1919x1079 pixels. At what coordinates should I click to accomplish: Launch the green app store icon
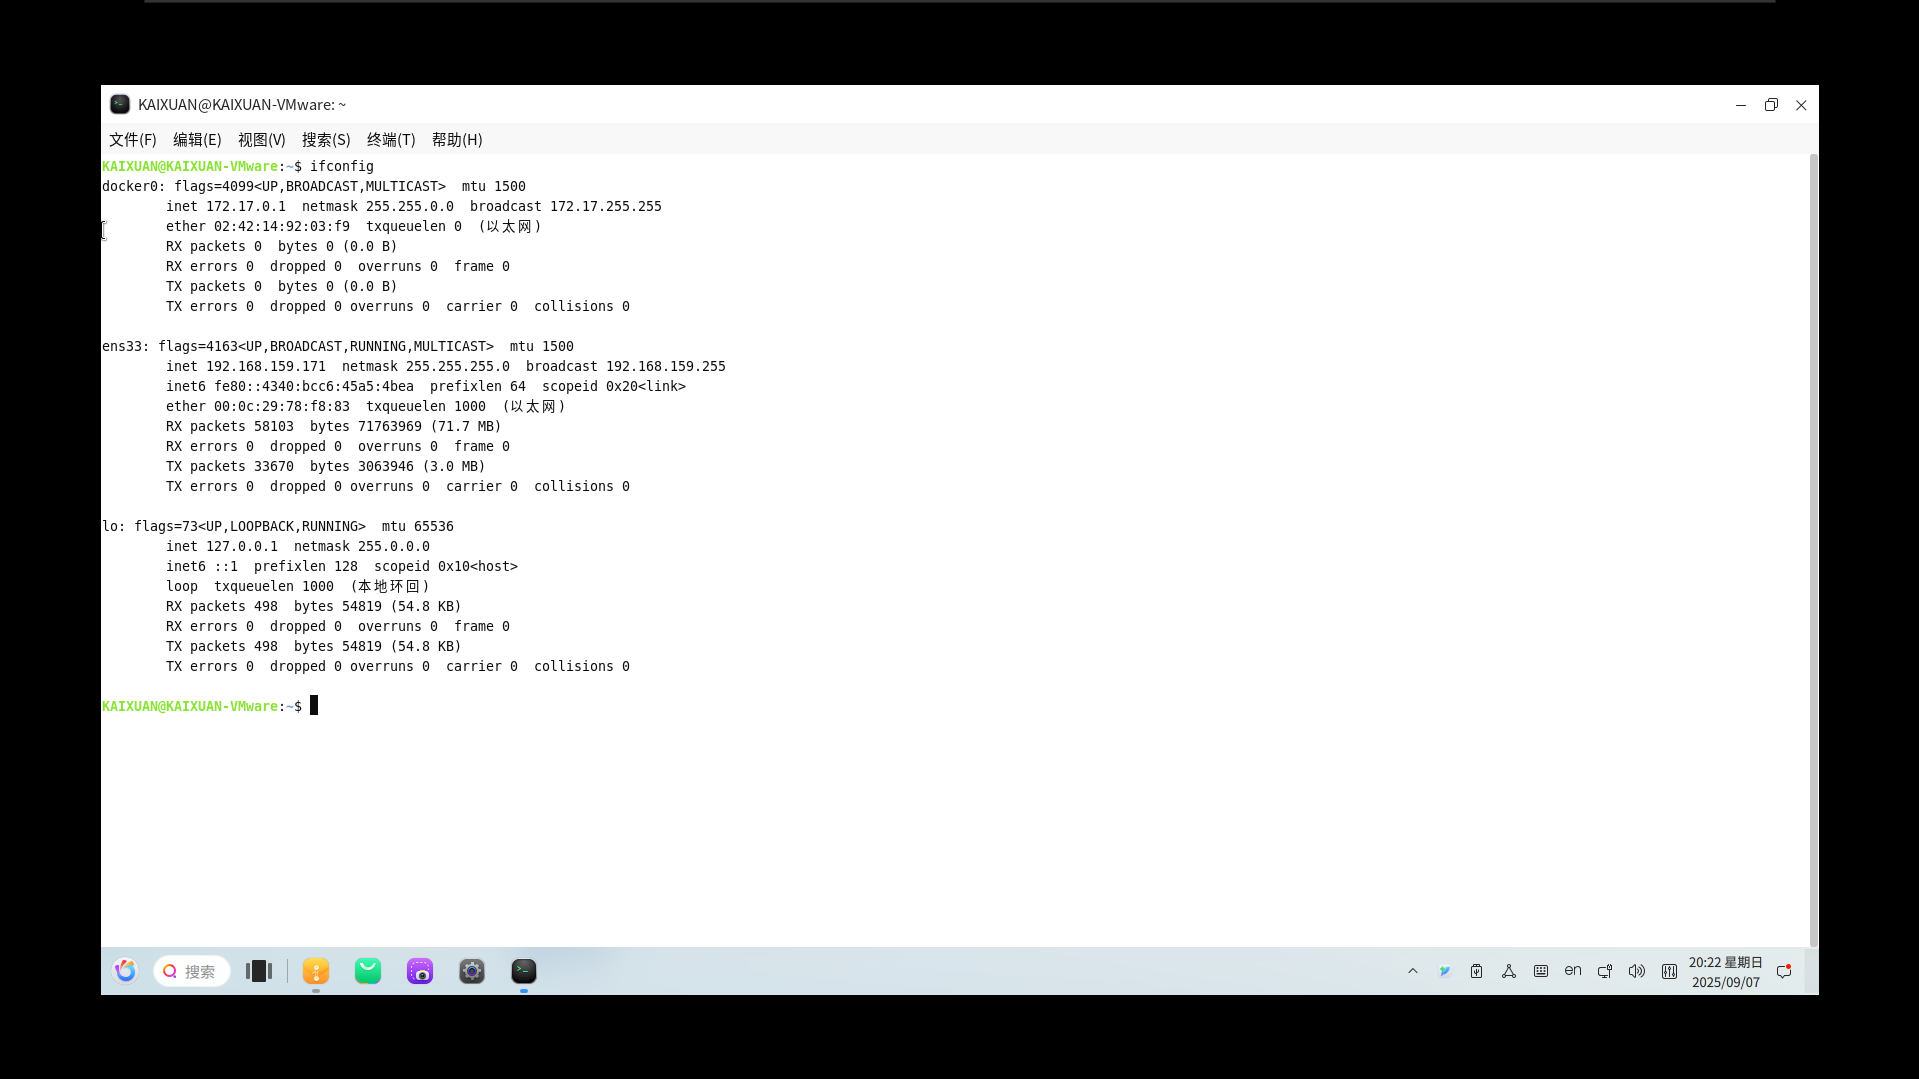(368, 971)
